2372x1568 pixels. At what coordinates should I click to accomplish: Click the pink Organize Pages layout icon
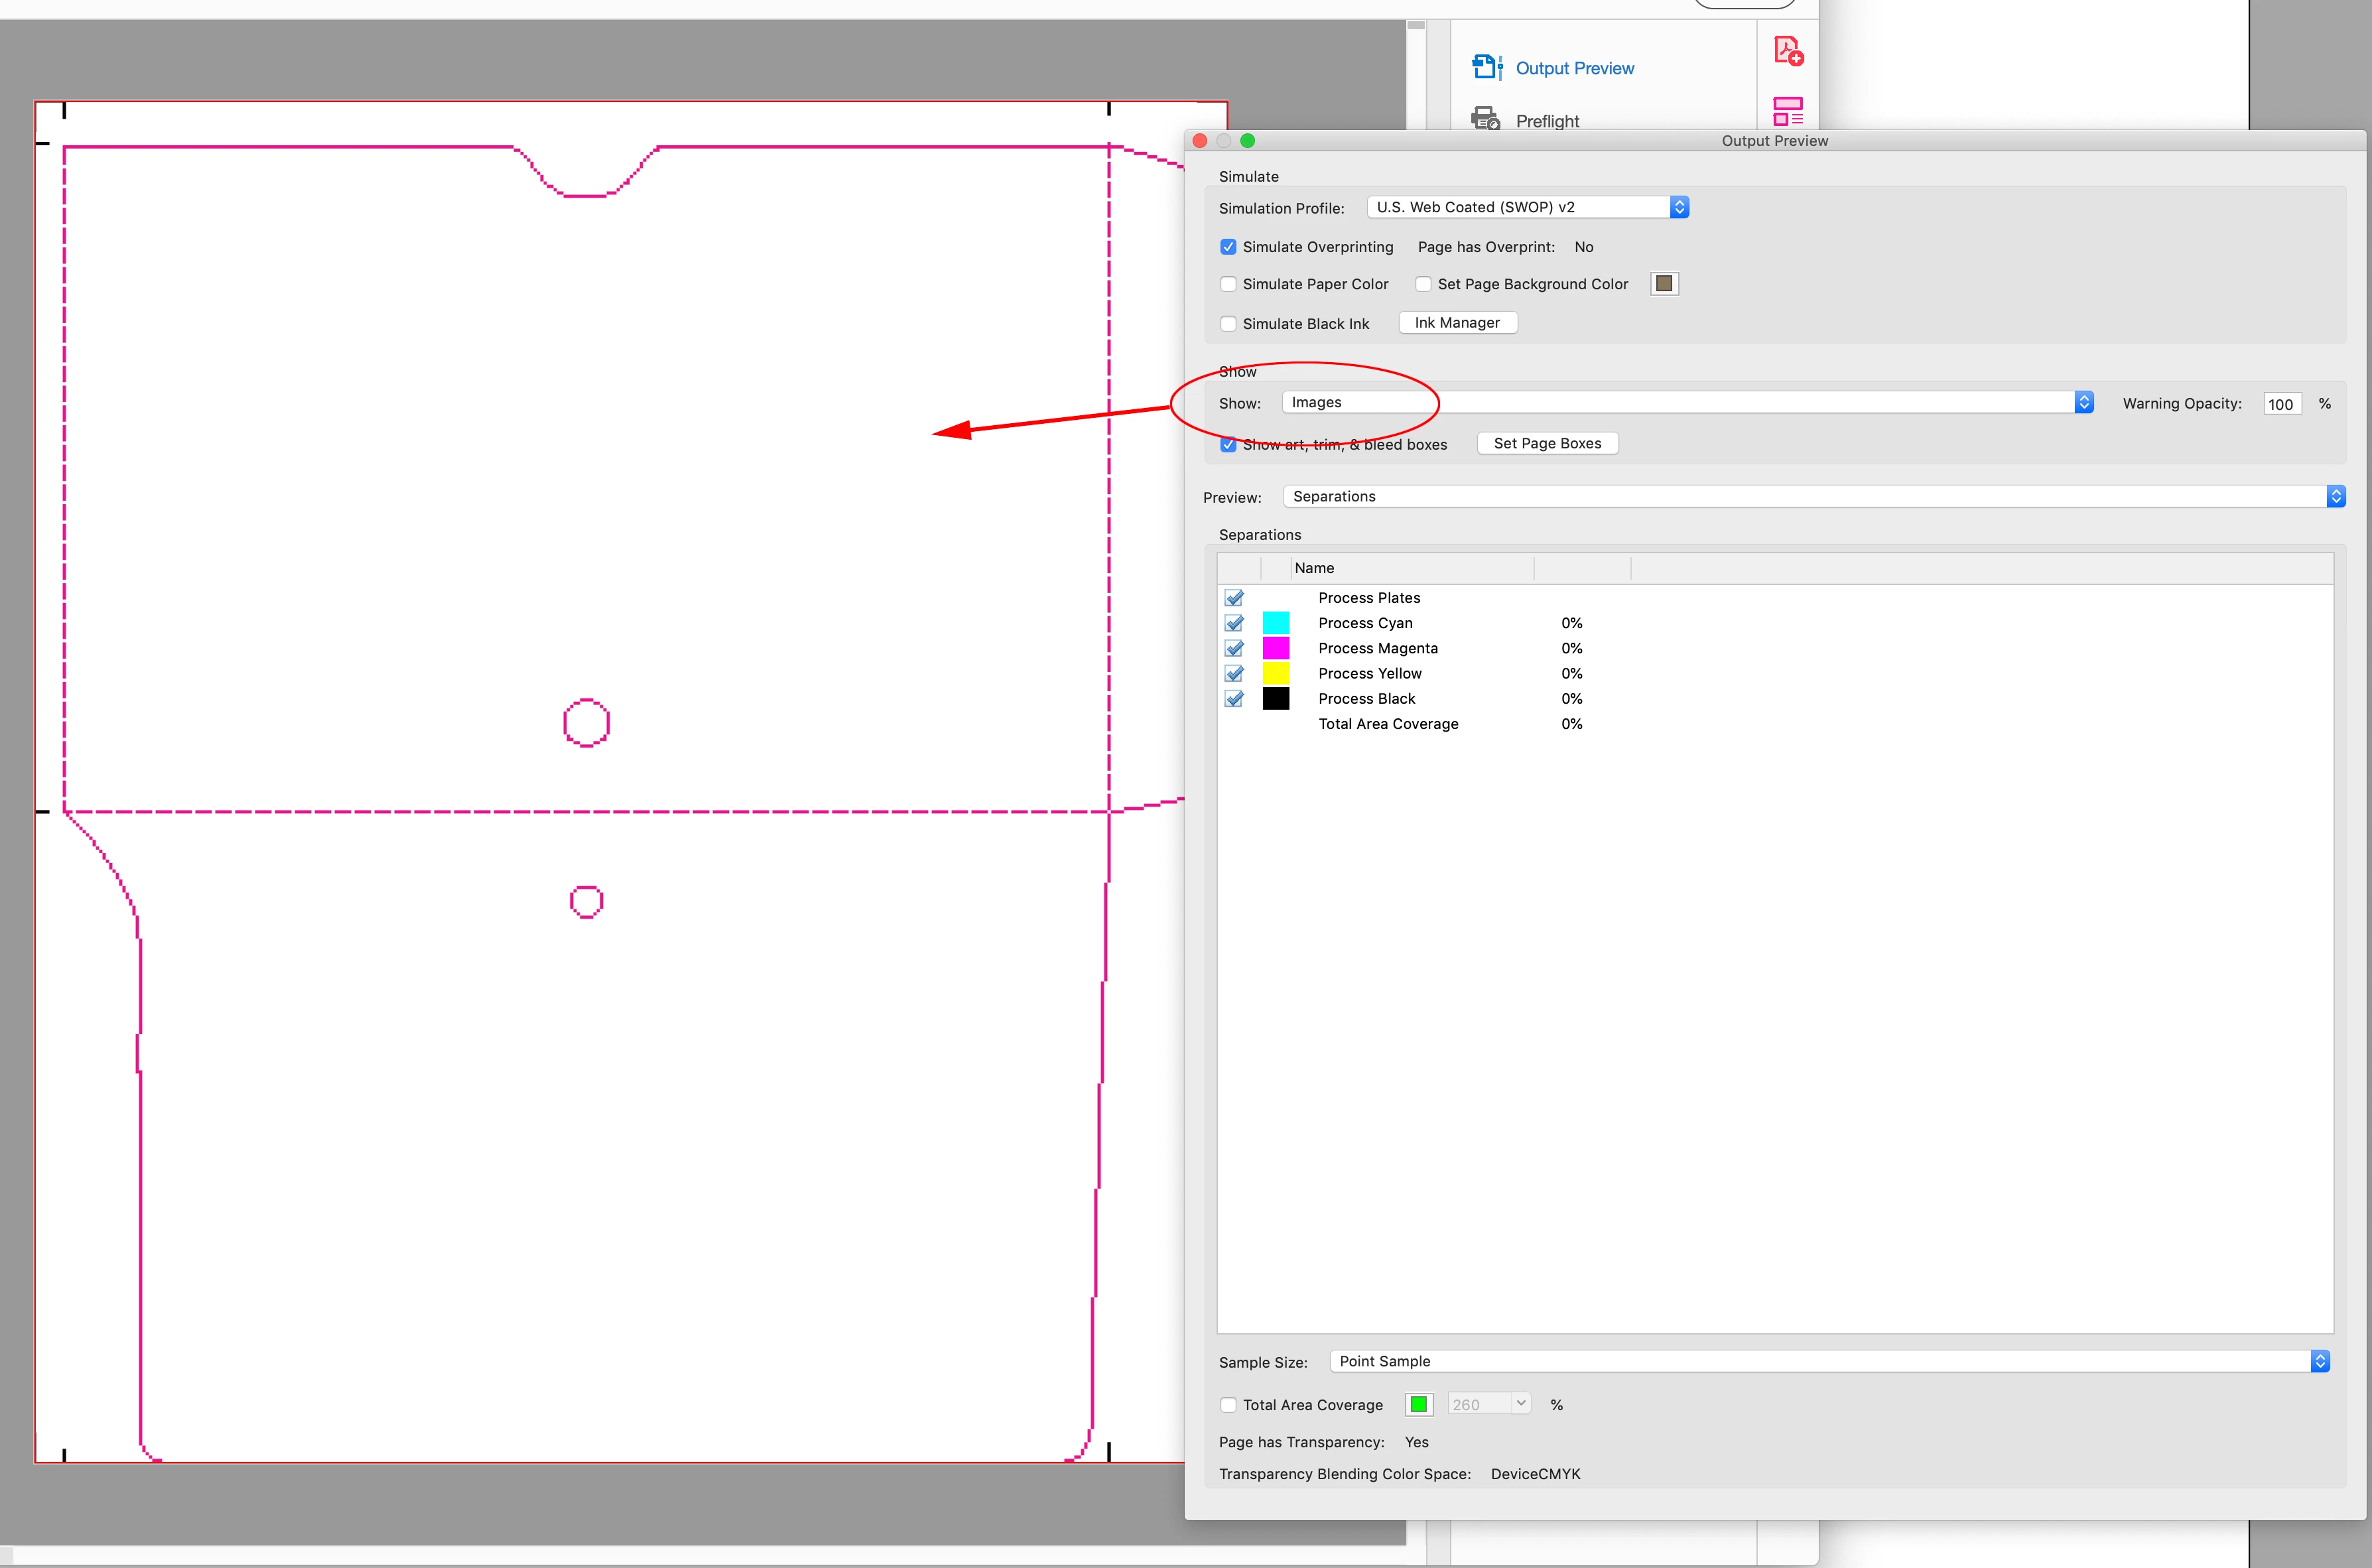[x=1787, y=110]
